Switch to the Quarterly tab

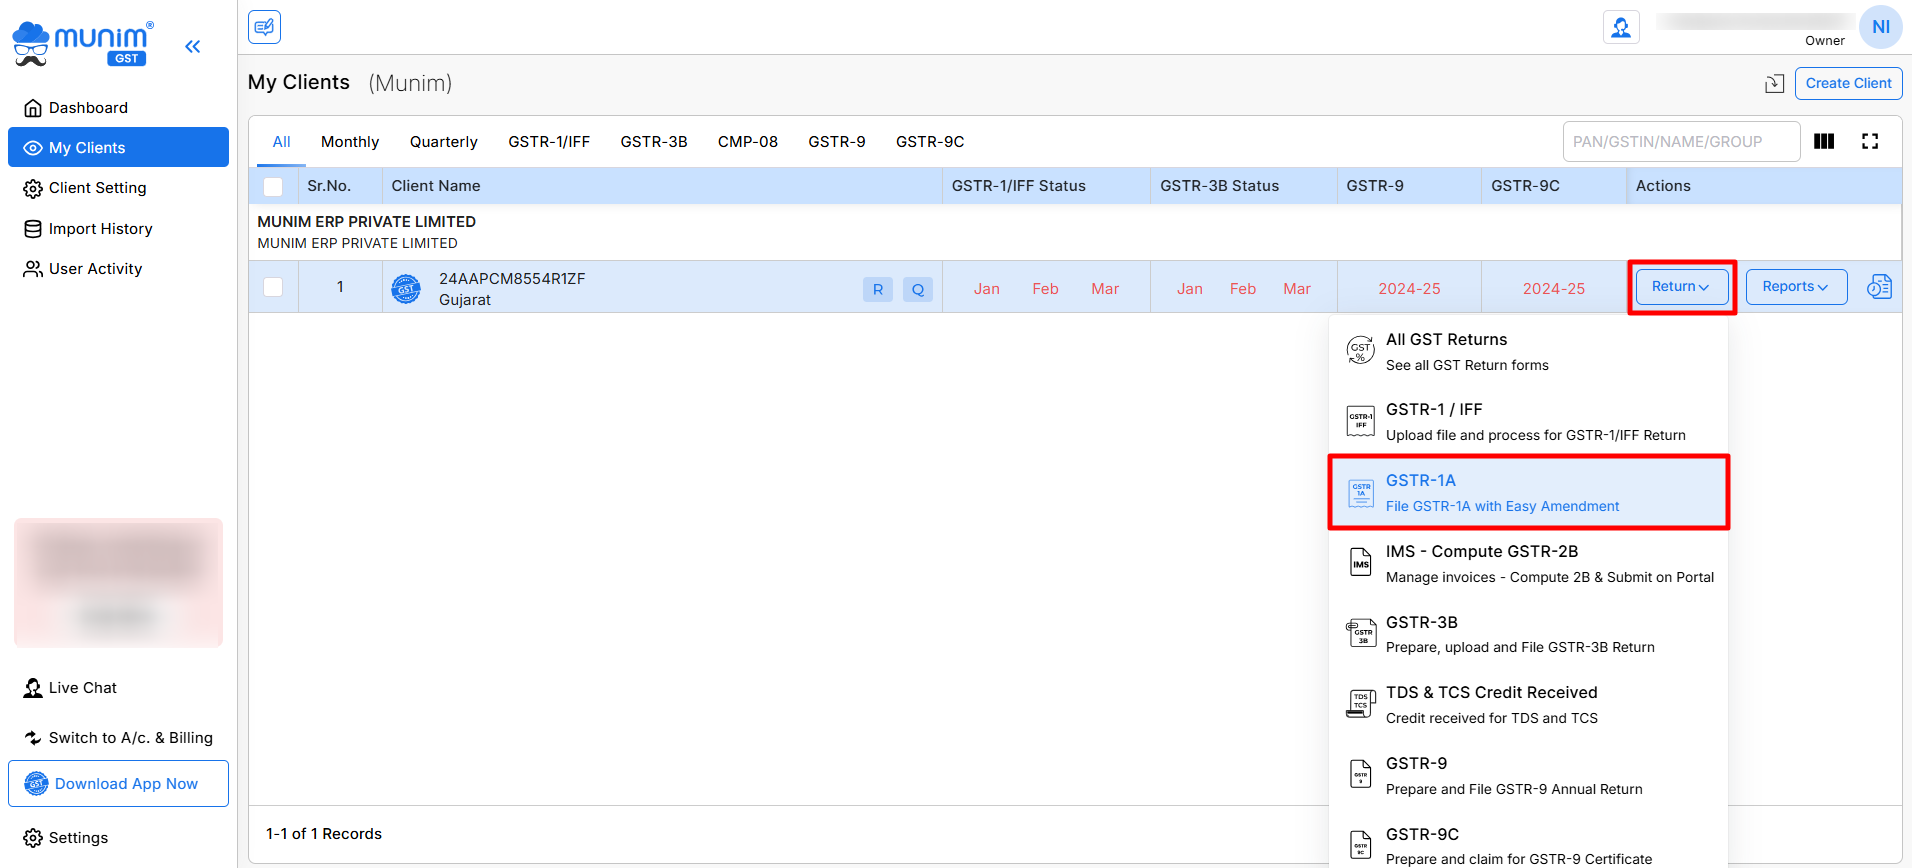pyautogui.click(x=443, y=142)
